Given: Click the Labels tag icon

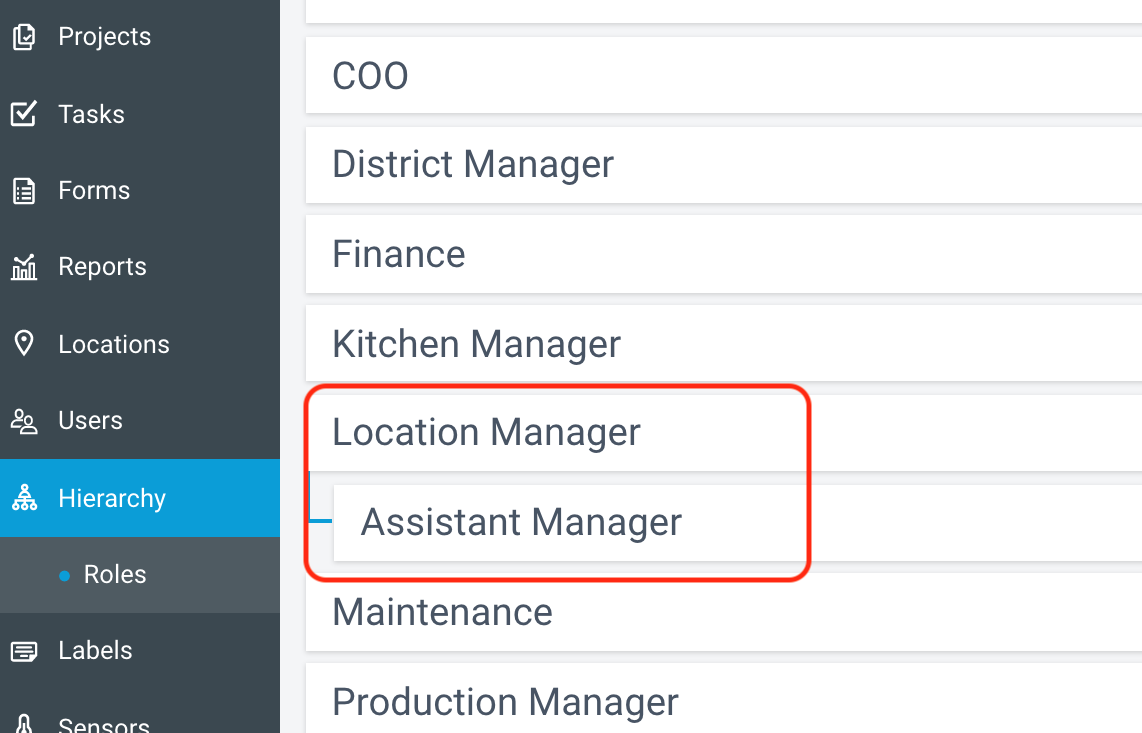Looking at the screenshot, I should click(x=24, y=651).
